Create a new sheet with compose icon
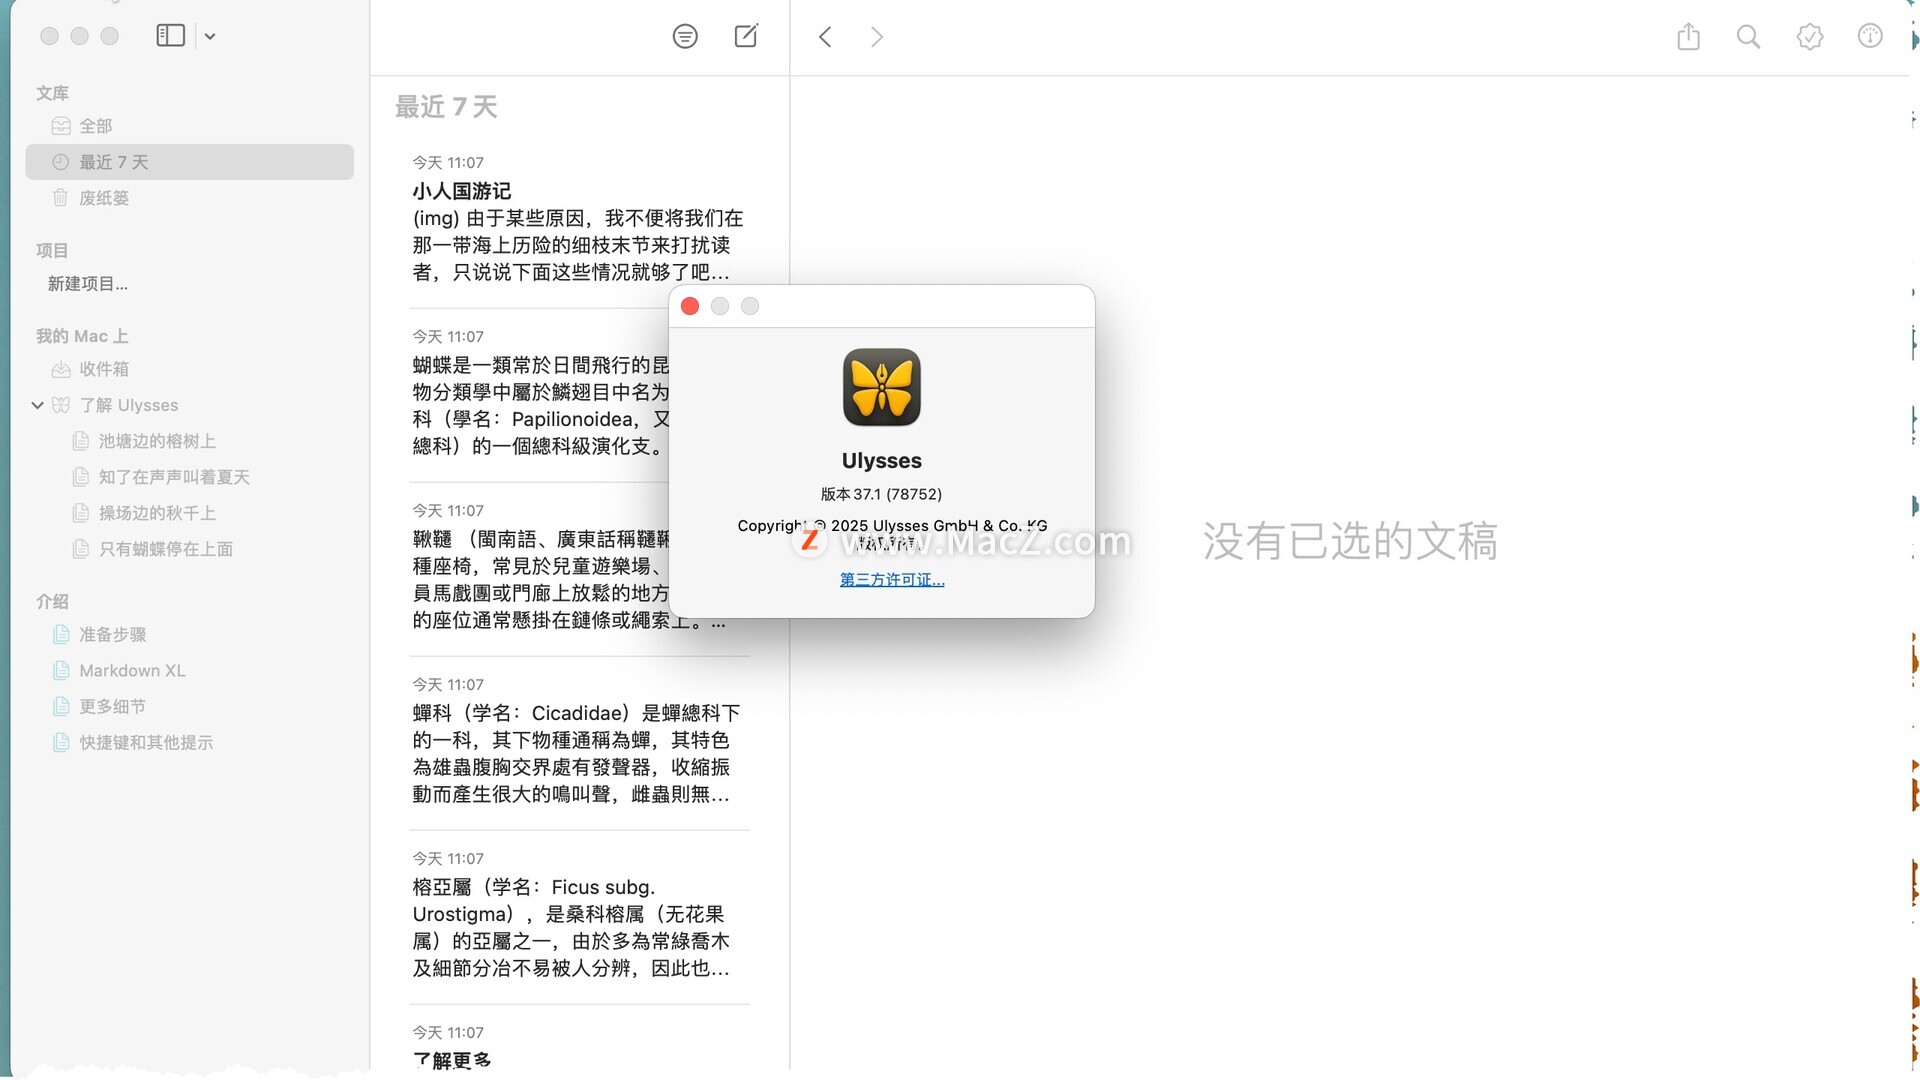1920x1080 pixels. 746,36
